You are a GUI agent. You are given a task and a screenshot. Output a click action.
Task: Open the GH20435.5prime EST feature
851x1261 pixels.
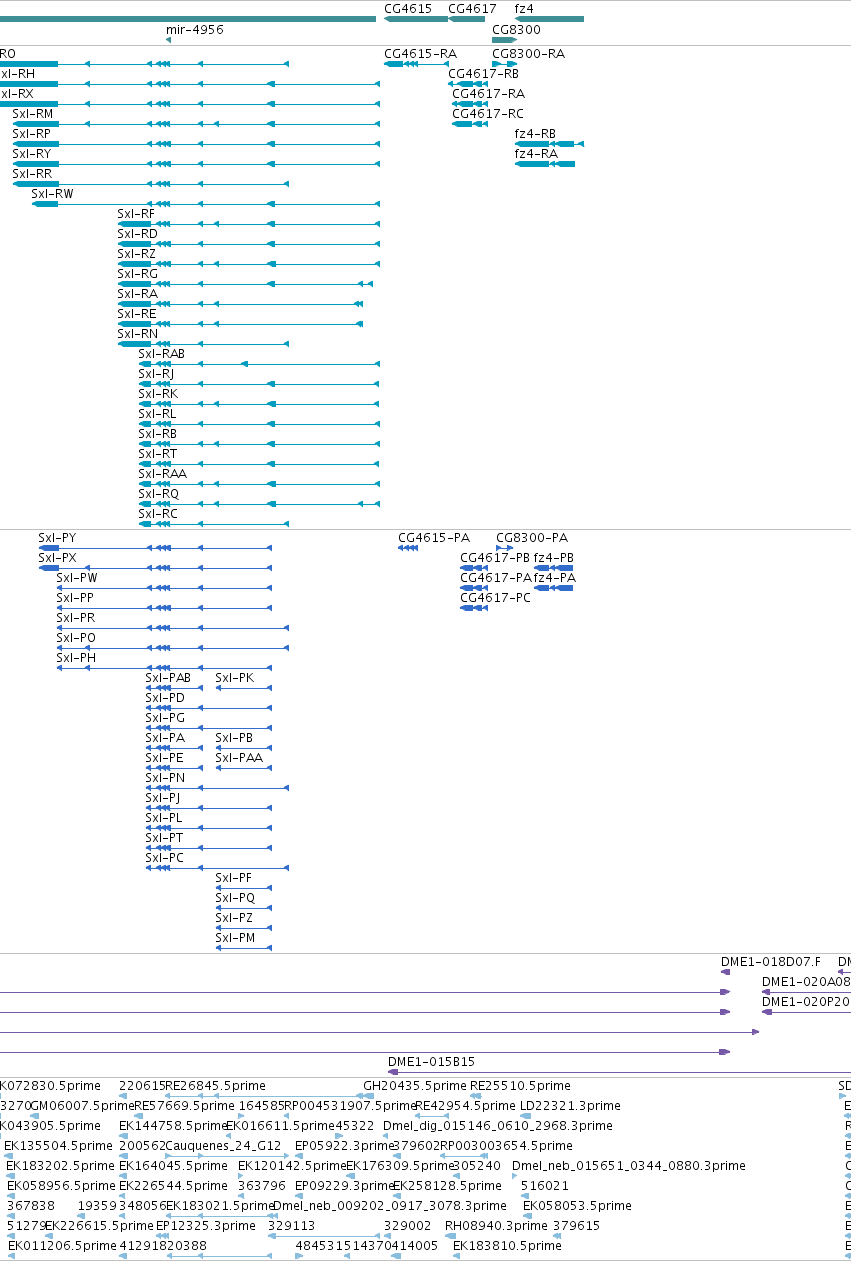coord(415,1086)
